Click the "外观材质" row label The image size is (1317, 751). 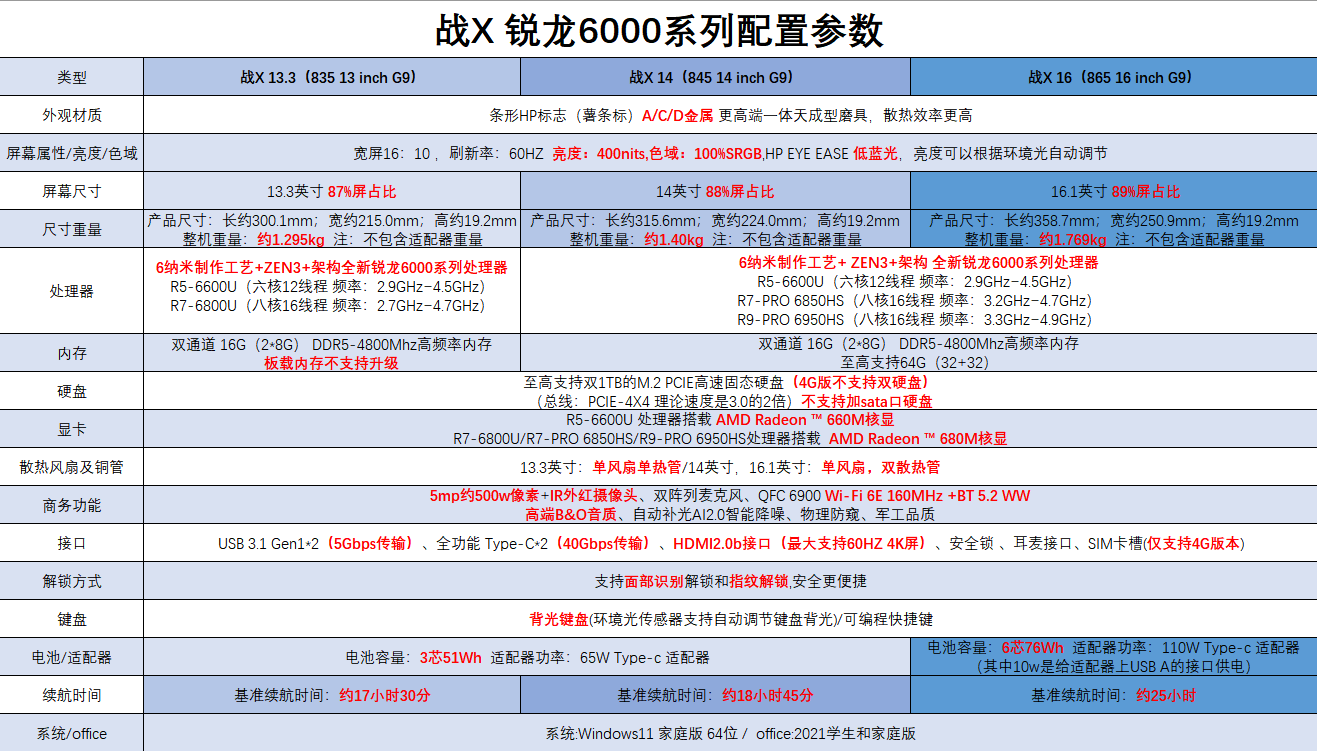click(x=72, y=115)
